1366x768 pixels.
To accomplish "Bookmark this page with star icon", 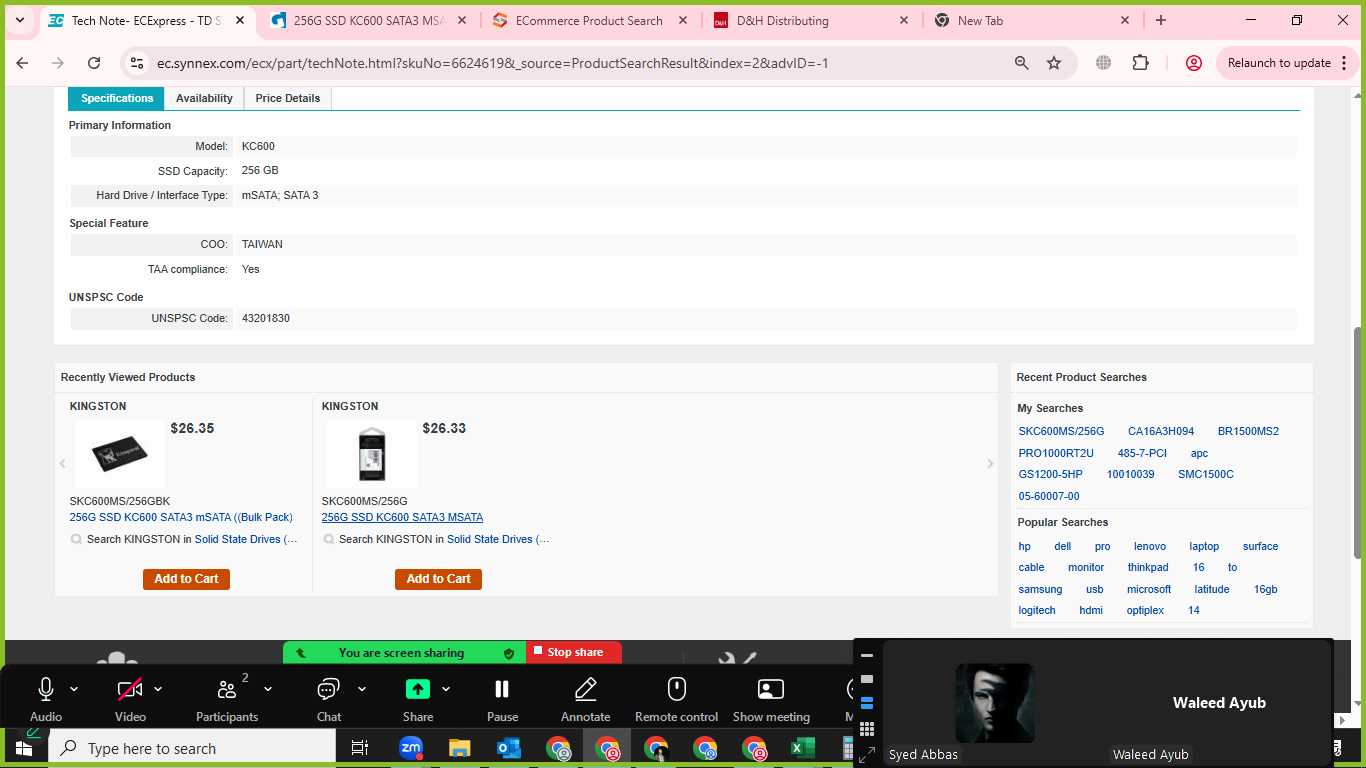I will coord(1054,63).
